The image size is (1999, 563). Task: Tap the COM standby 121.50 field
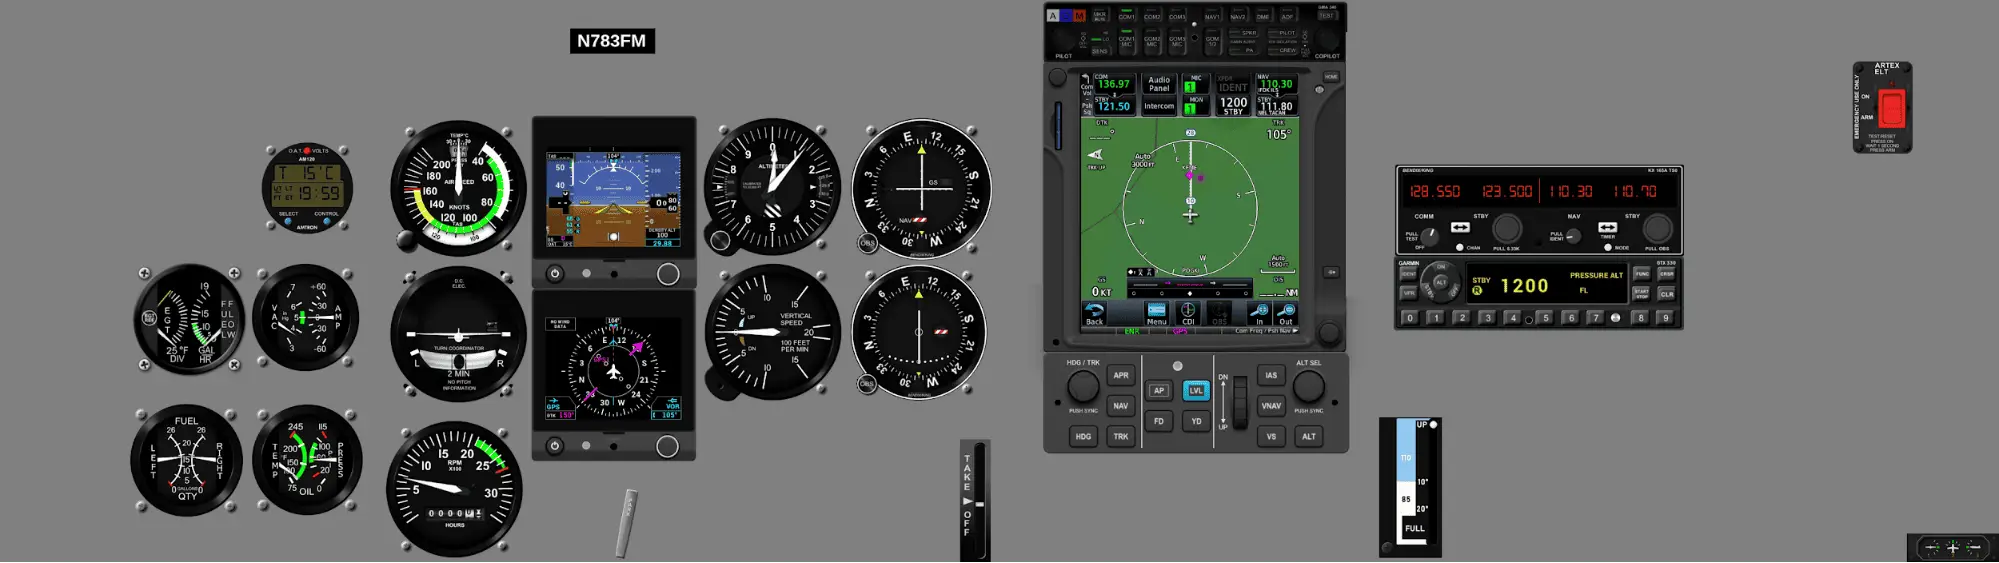pyautogui.click(x=1113, y=105)
